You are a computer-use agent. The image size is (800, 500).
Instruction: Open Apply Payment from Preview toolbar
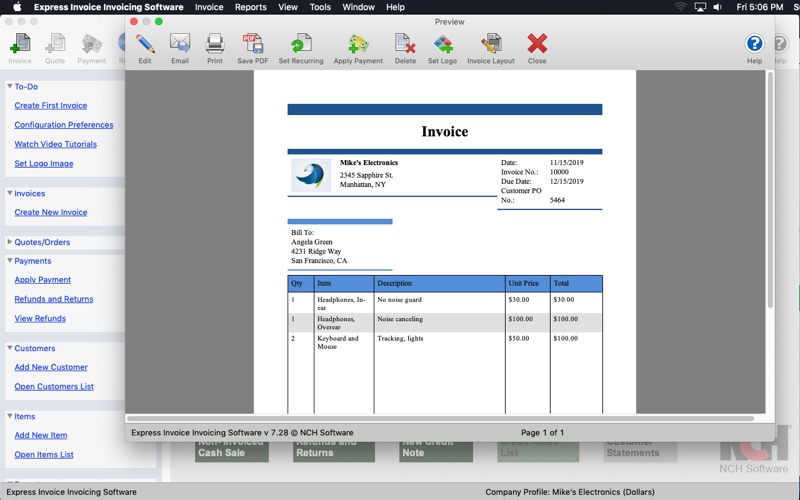pyautogui.click(x=358, y=49)
